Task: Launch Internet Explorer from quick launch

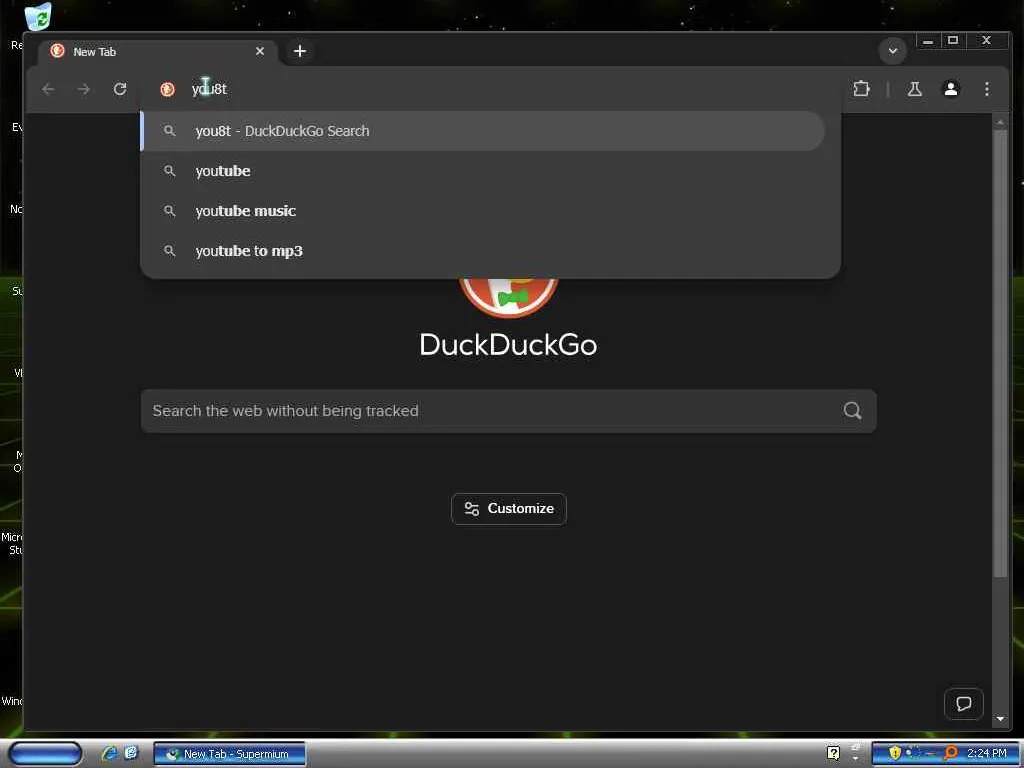Action: pos(109,754)
